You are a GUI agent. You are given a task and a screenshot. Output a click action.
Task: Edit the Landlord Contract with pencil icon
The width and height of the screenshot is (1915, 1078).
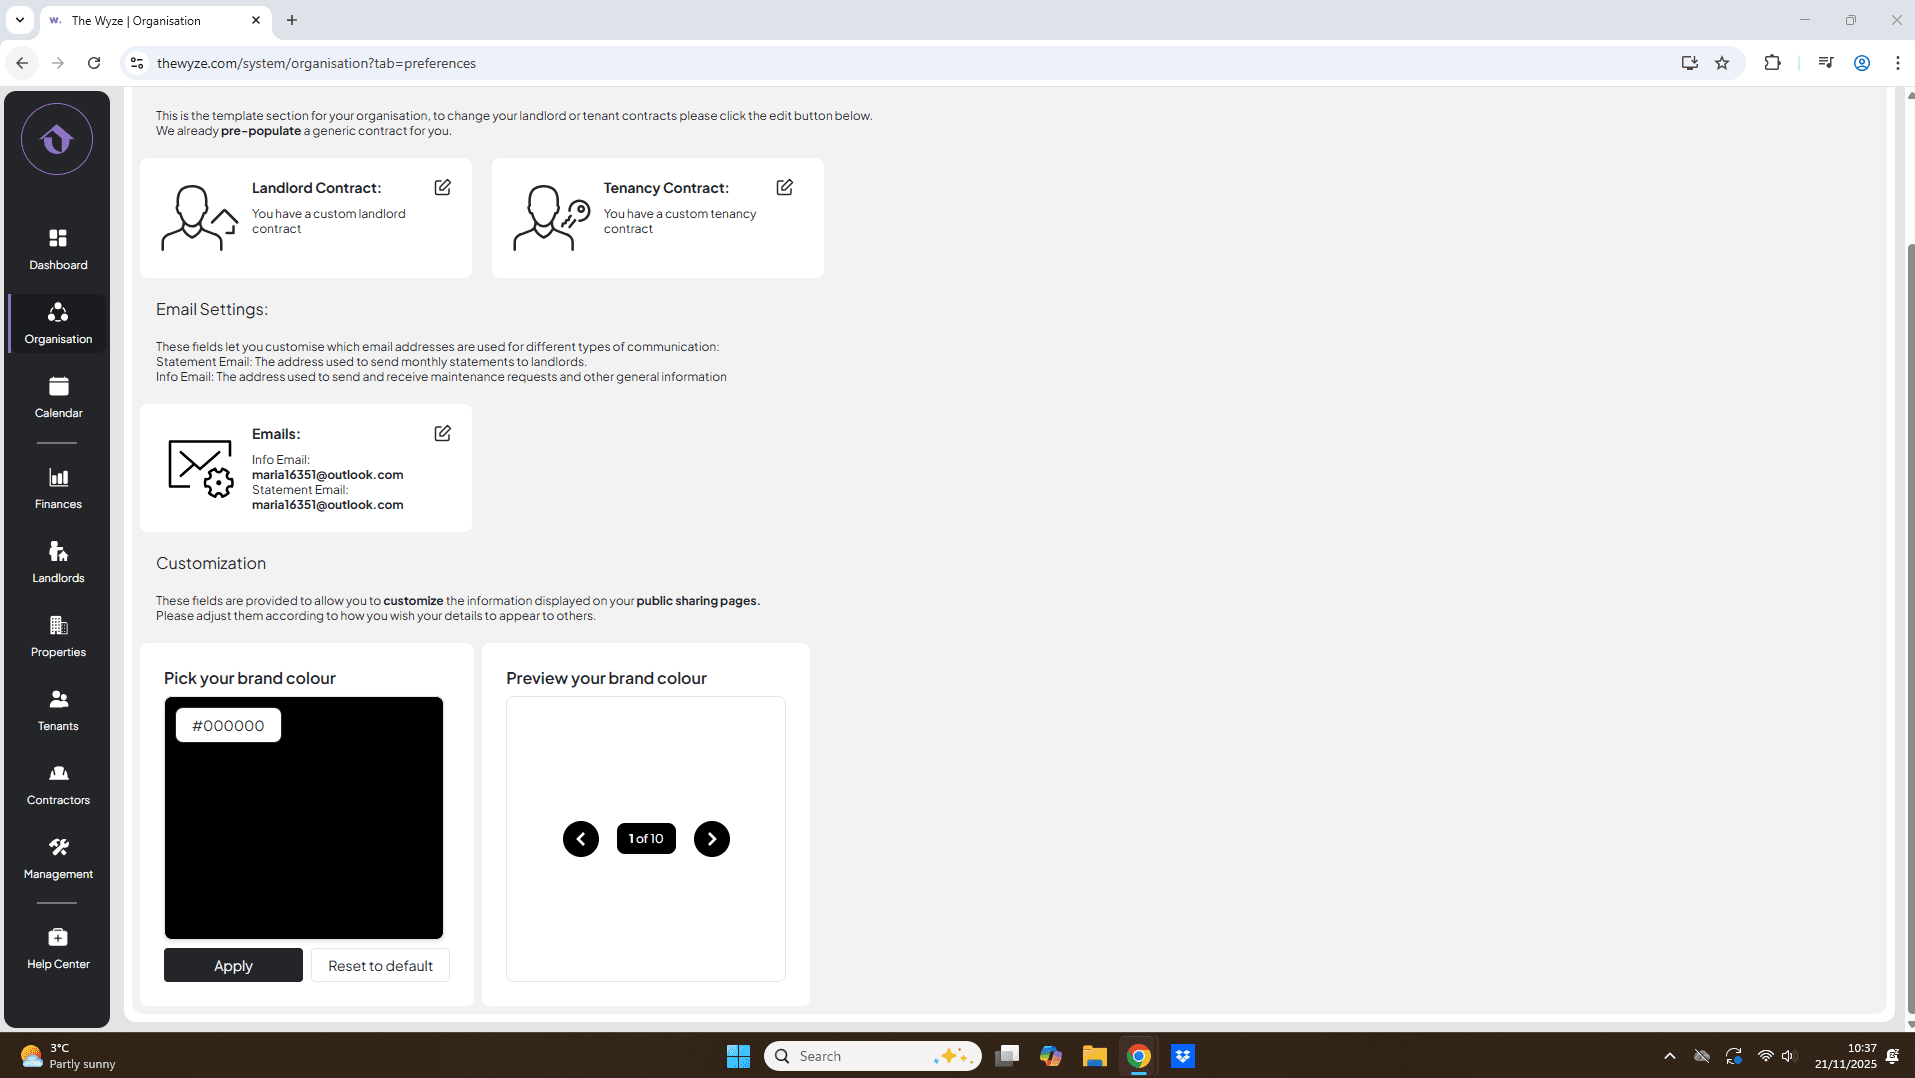(x=442, y=187)
